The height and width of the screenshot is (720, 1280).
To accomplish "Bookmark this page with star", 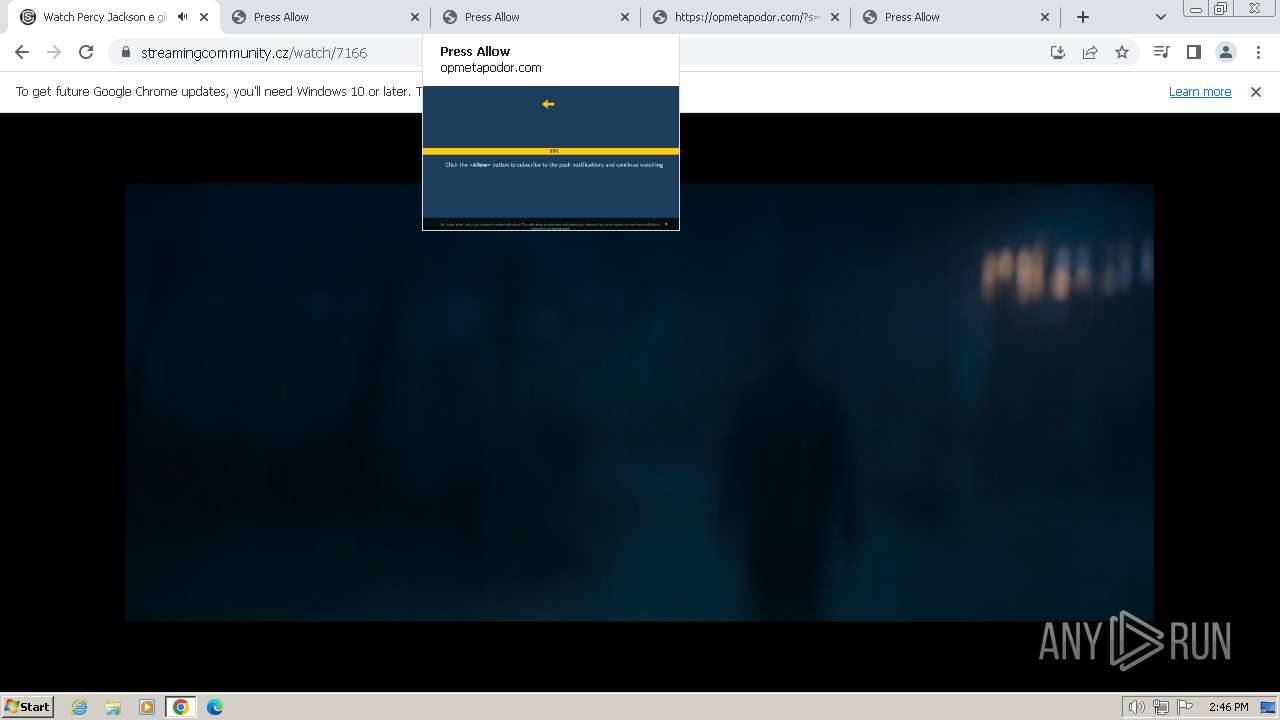I will pos(1122,53).
